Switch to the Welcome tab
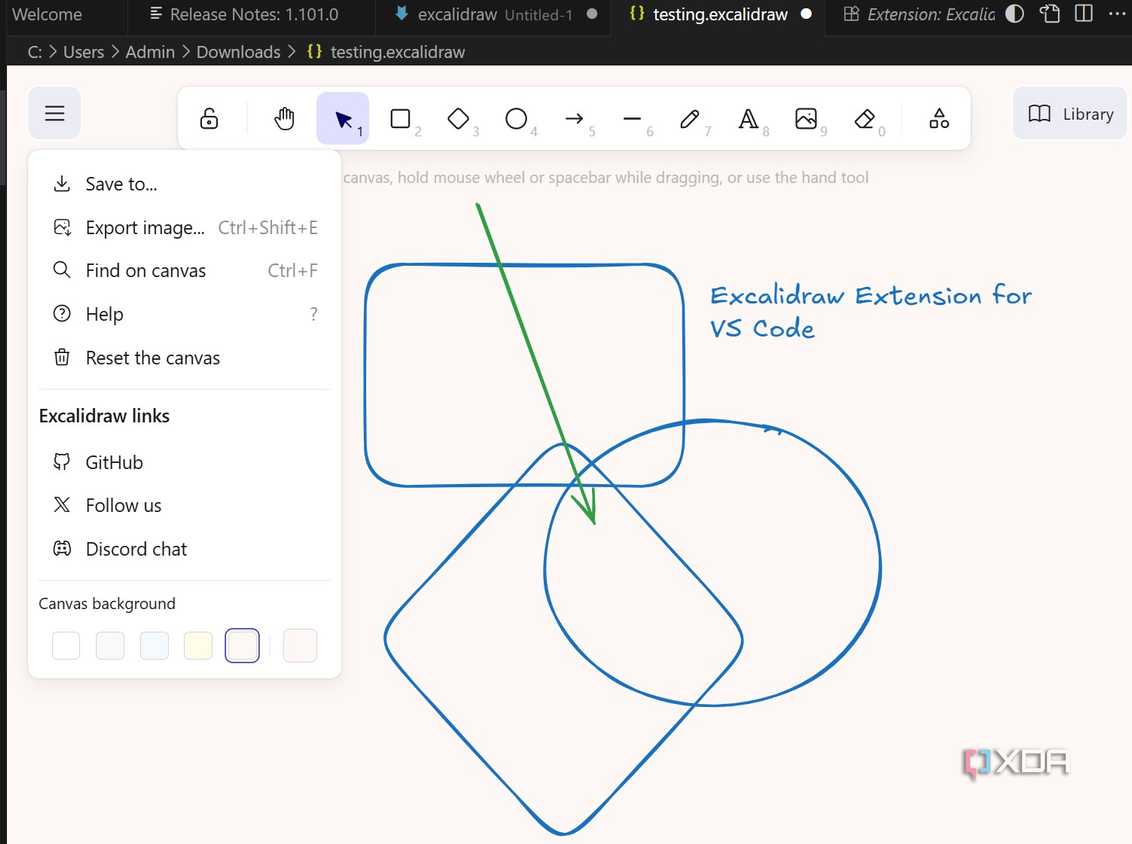Screen dimensions: 1132x844 click(x=47, y=14)
